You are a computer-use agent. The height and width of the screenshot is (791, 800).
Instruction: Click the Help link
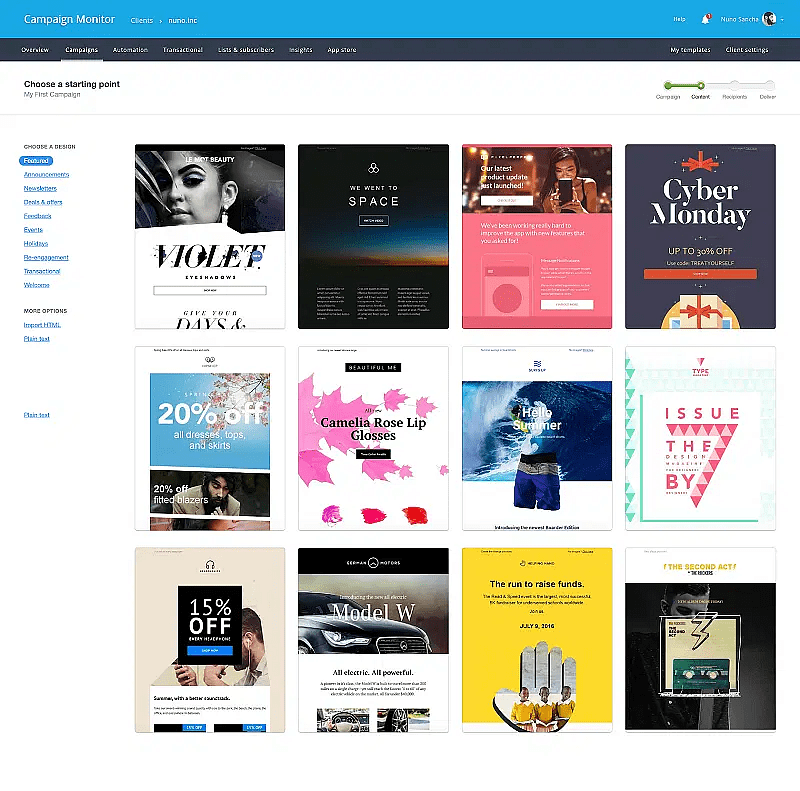pyautogui.click(x=679, y=19)
